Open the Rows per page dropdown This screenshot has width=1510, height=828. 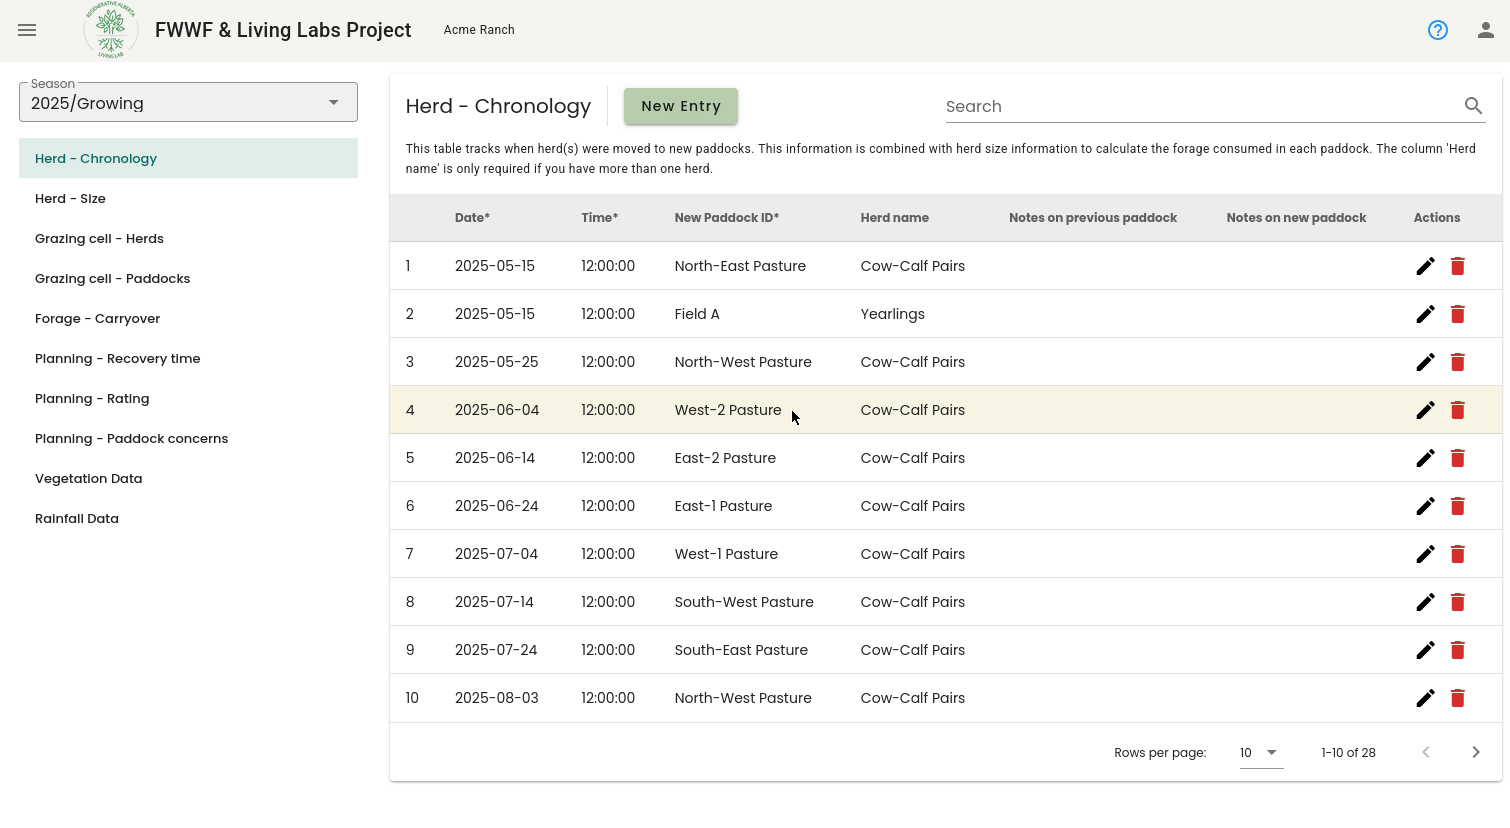(x=1261, y=752)
